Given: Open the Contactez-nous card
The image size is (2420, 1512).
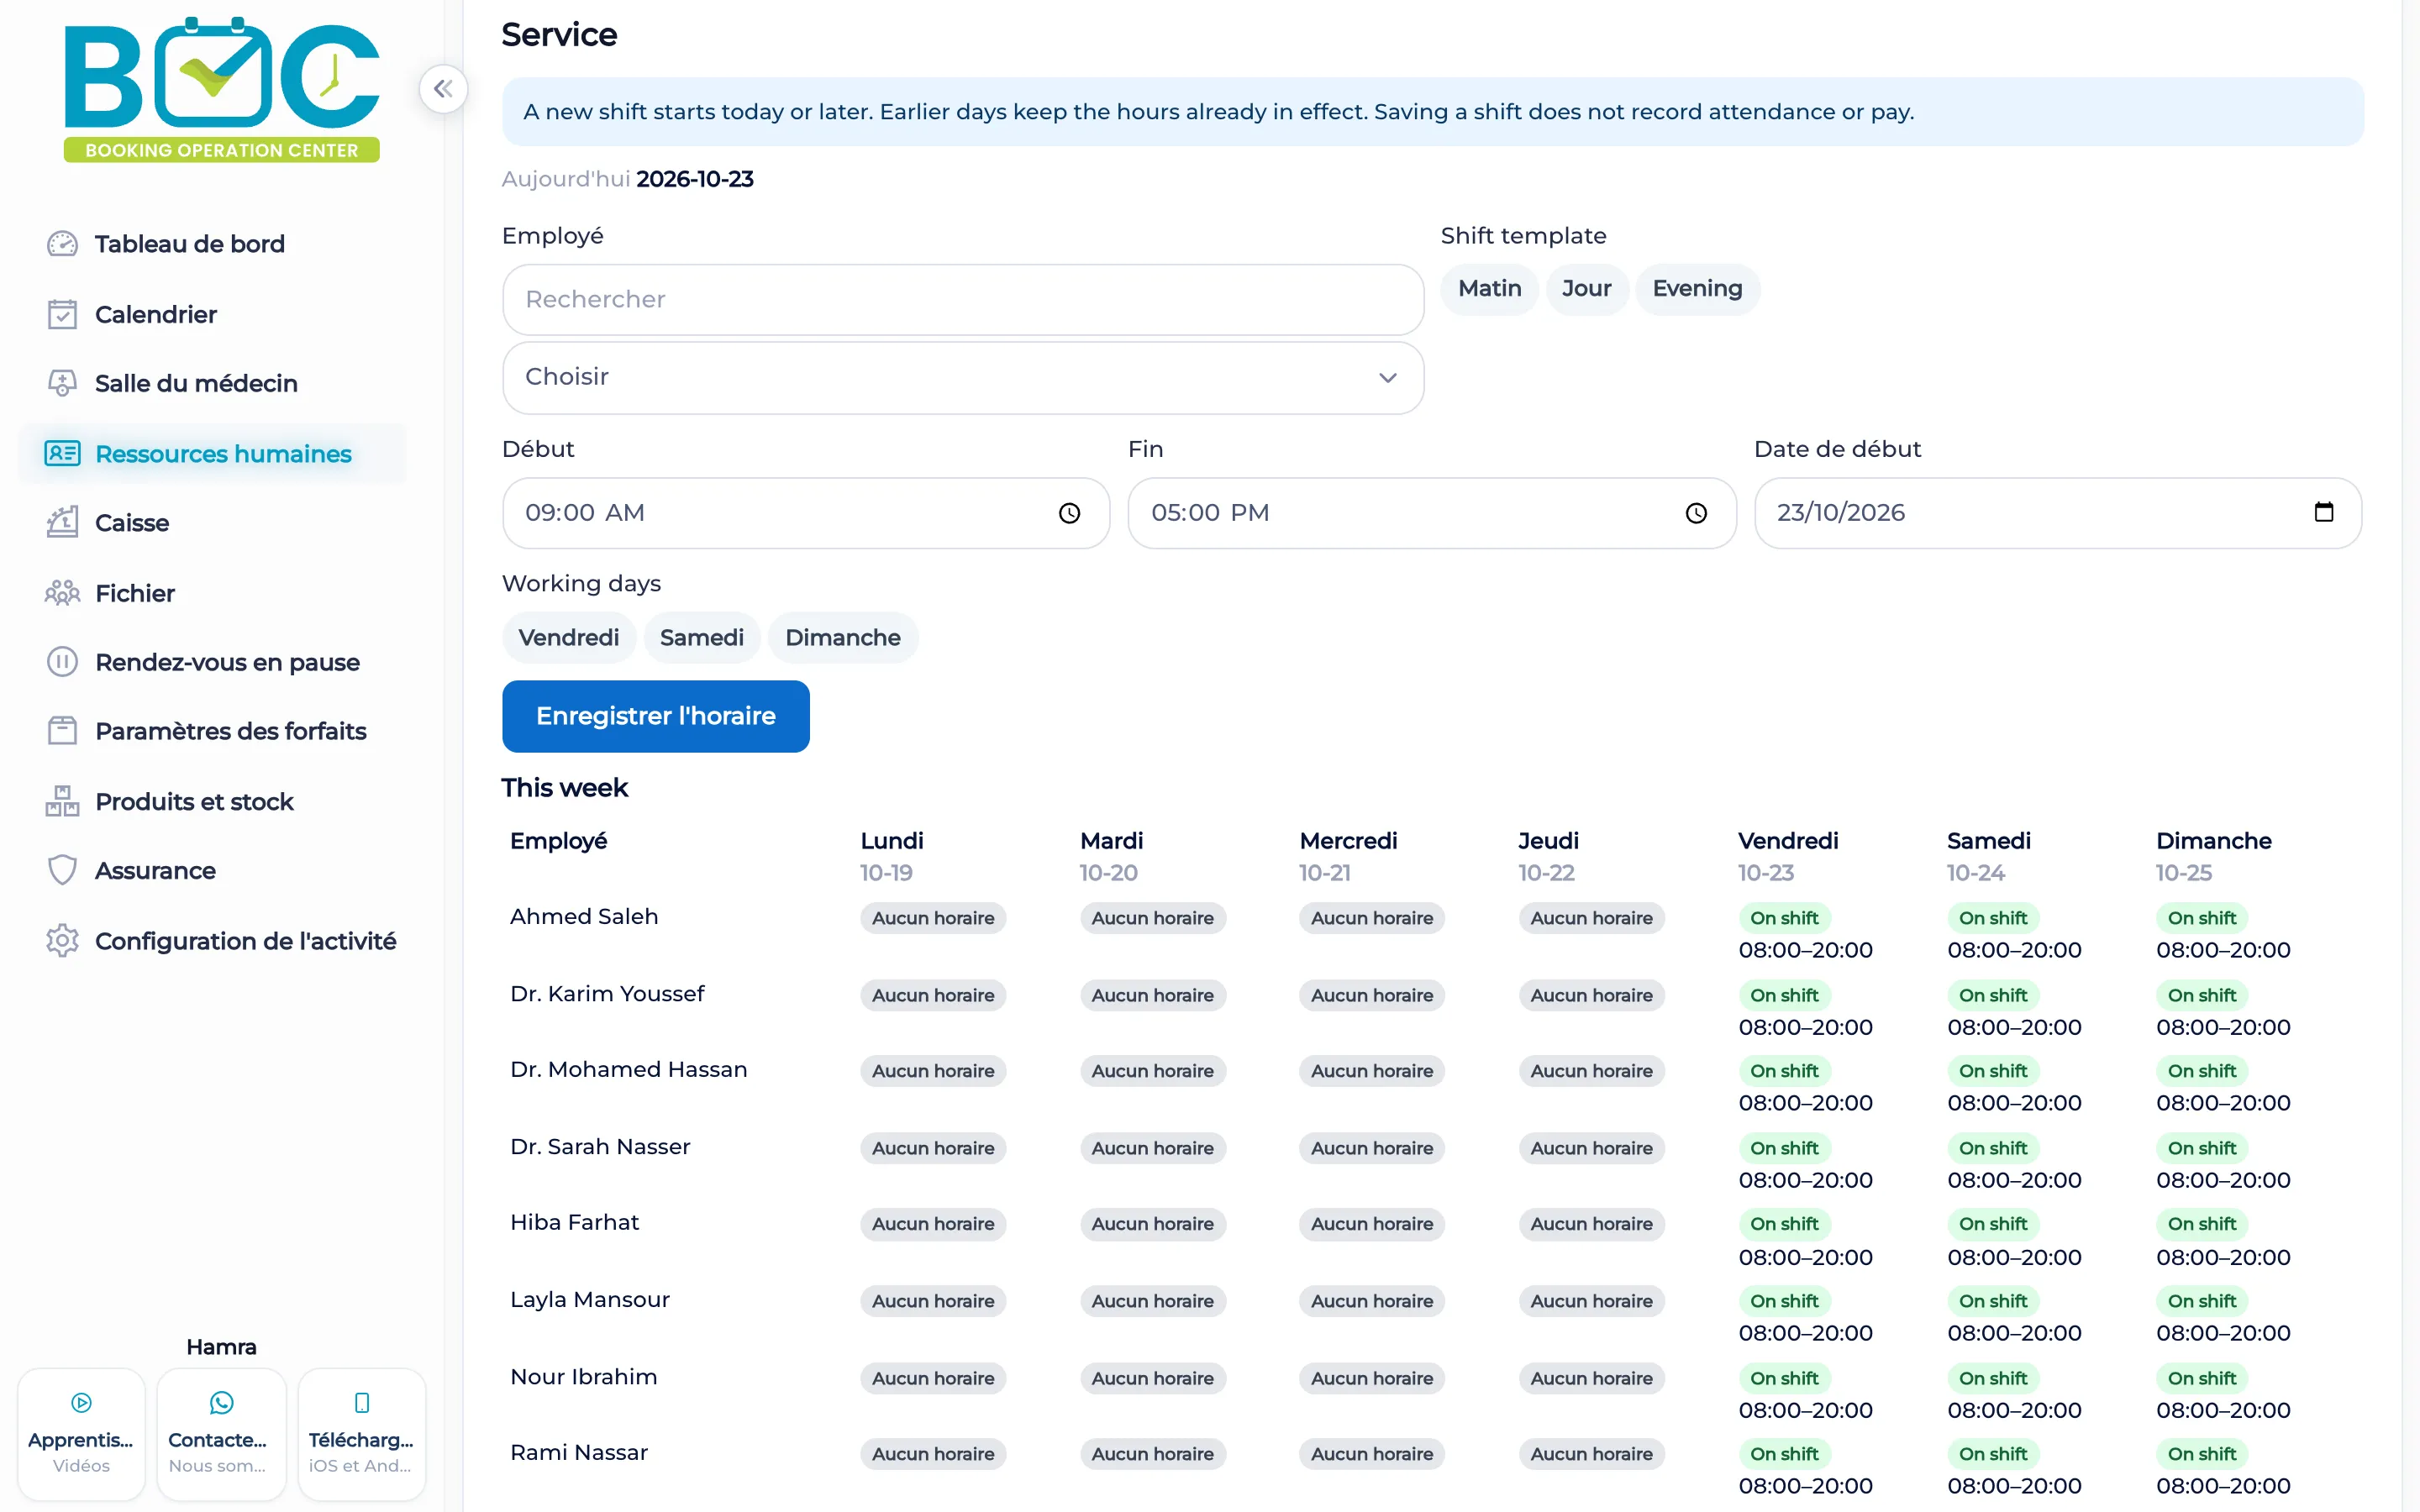Looking at the screenshot, I should (x=221, y=1433).
